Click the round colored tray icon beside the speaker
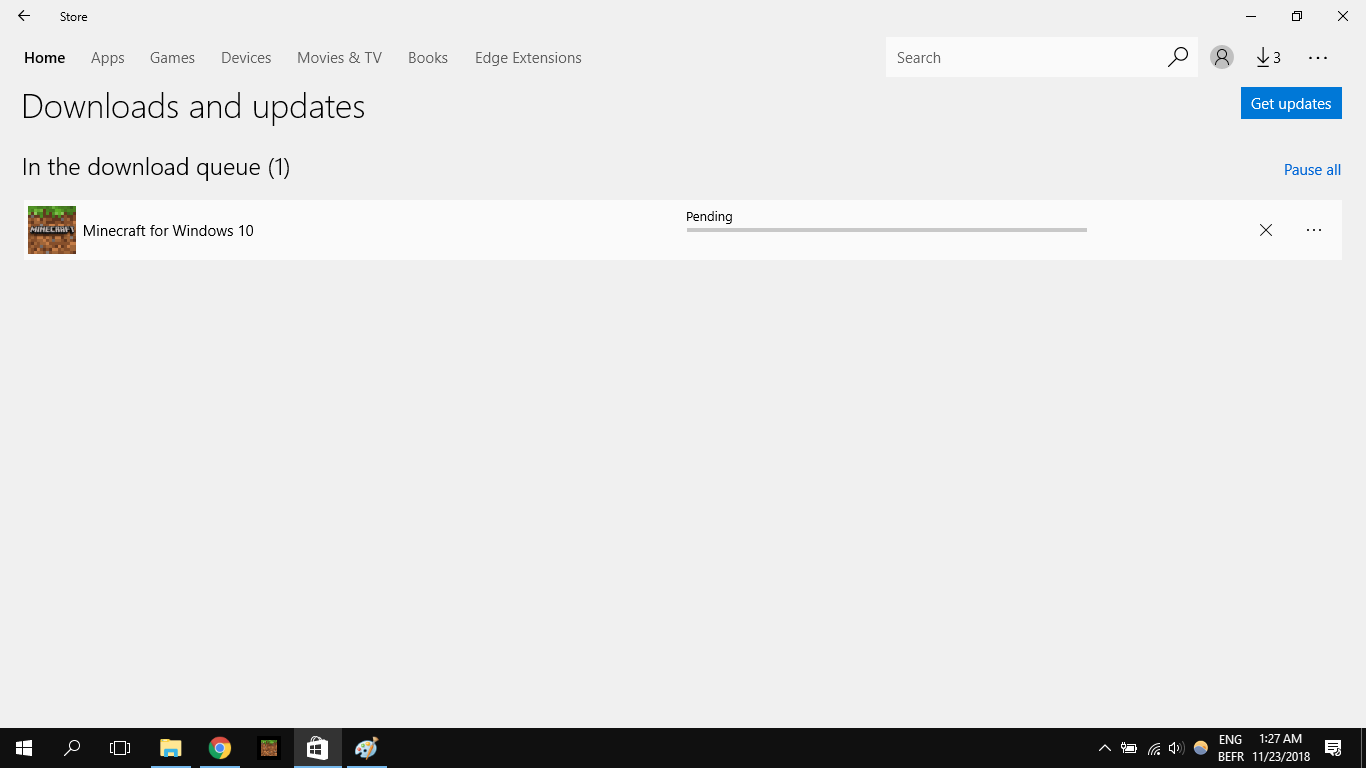Screen dimensions: 1366x768 click(x=1201, y=748)
